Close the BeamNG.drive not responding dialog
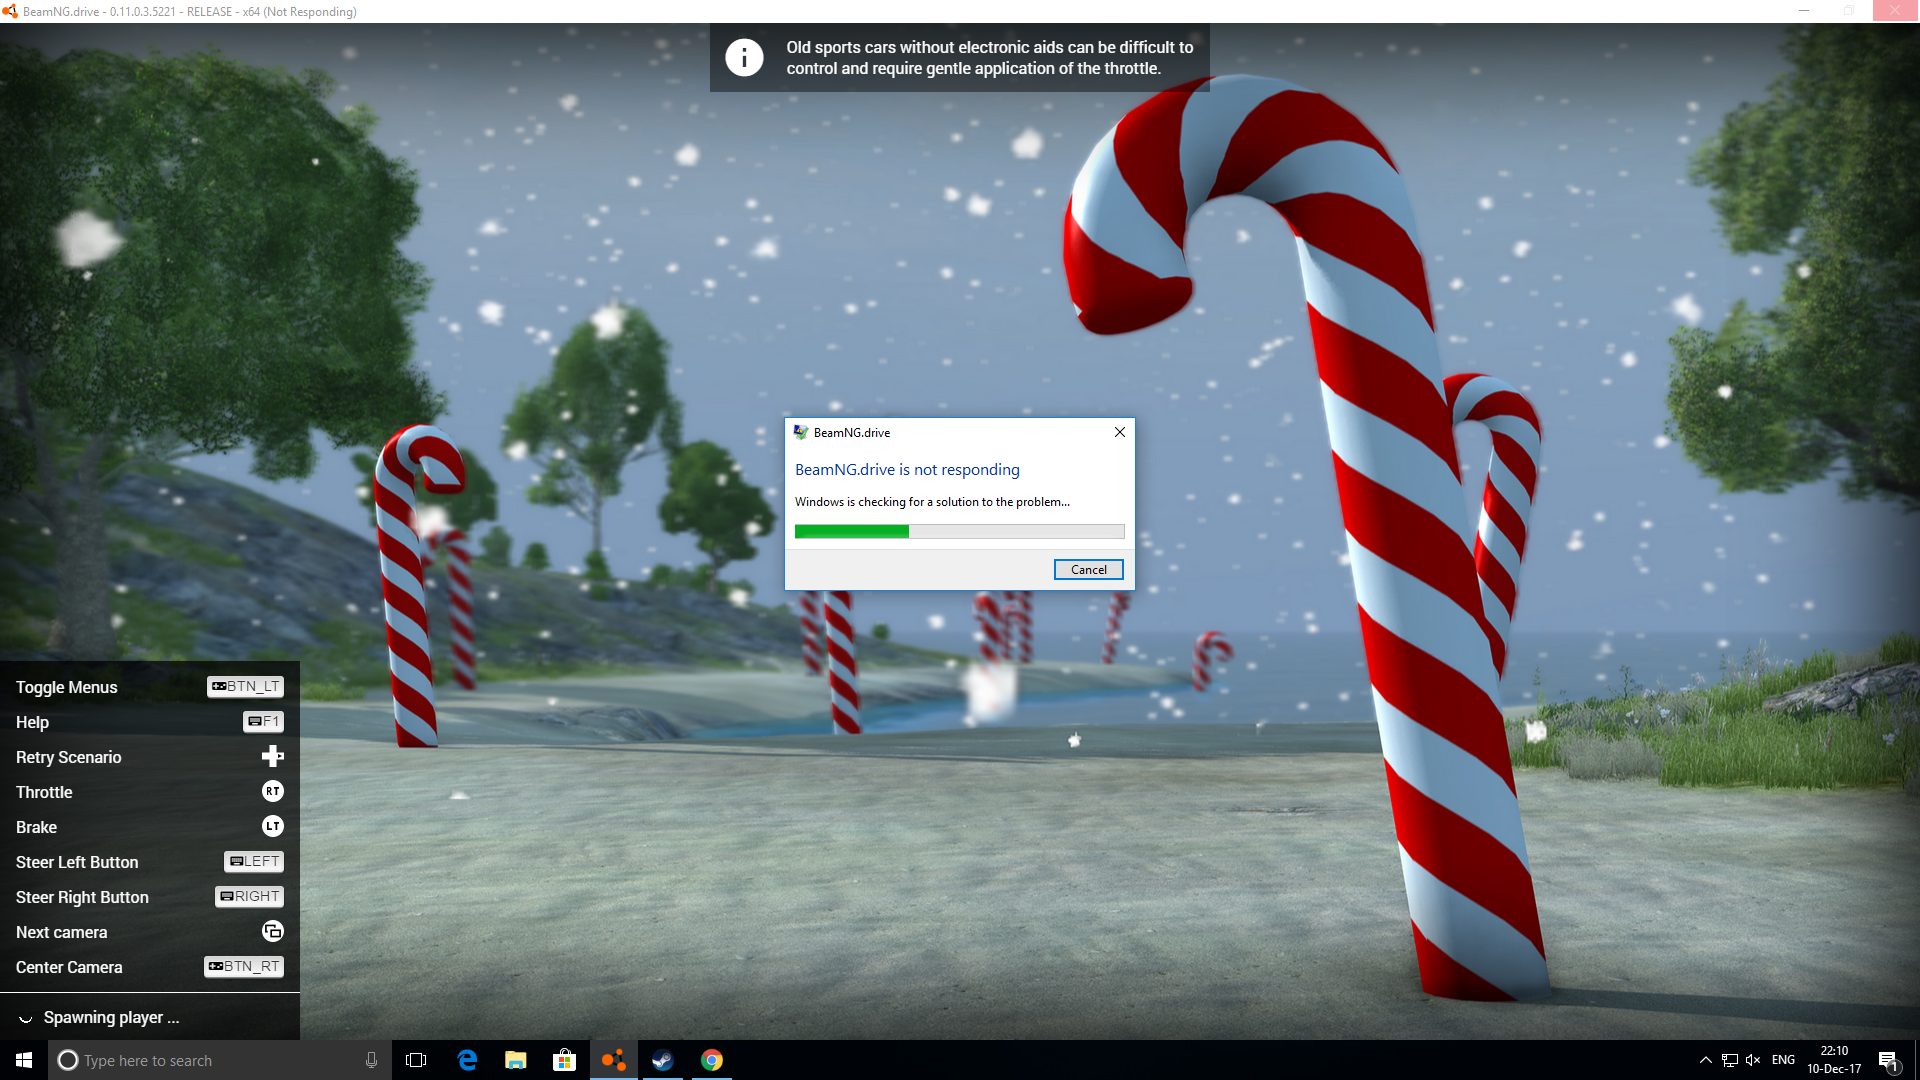This screenshot has height=1080, width=1920. coord(1120,432)
